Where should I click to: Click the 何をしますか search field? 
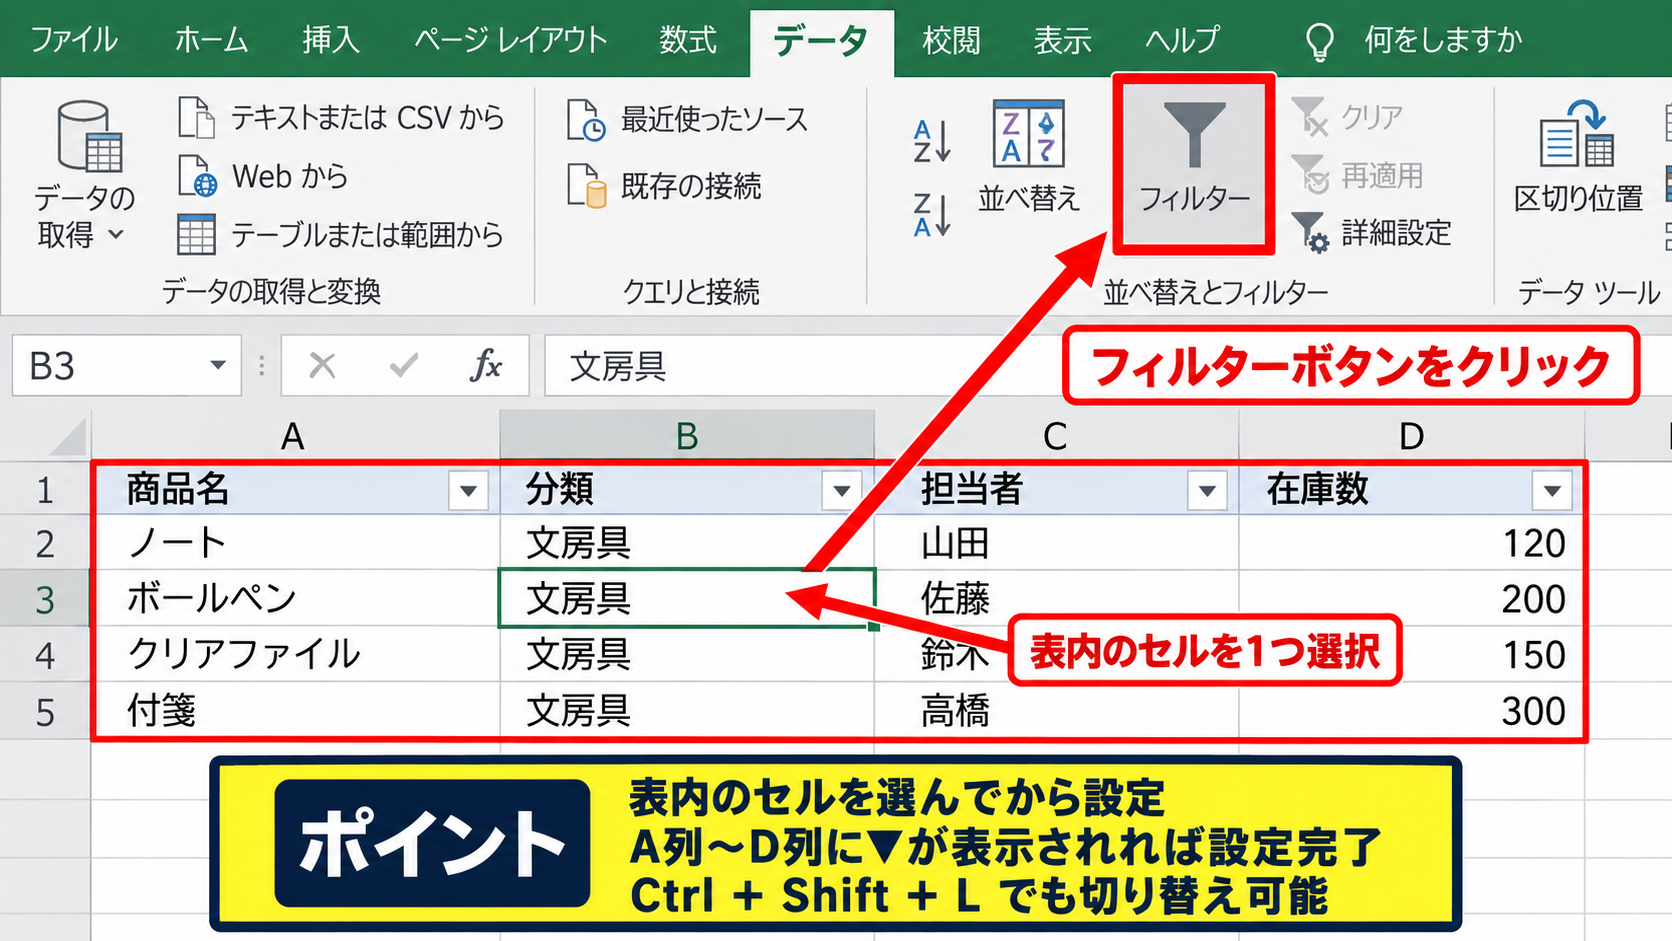pos(1443,40)
